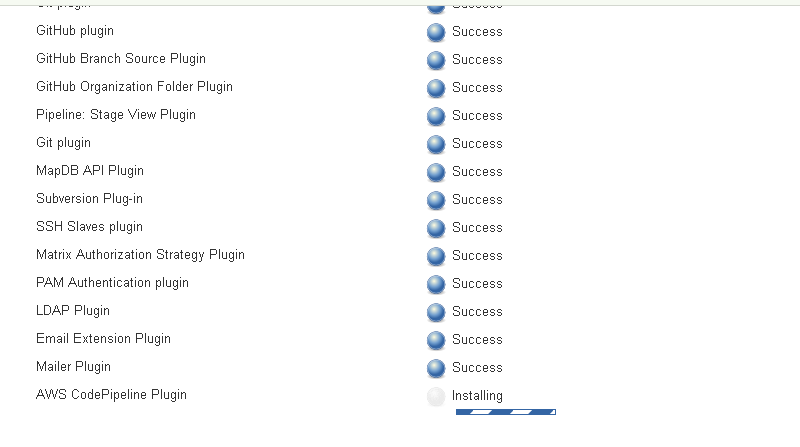
Task: Click the Pipeline: Stage View Plugin label
Action: pos(116,115)
